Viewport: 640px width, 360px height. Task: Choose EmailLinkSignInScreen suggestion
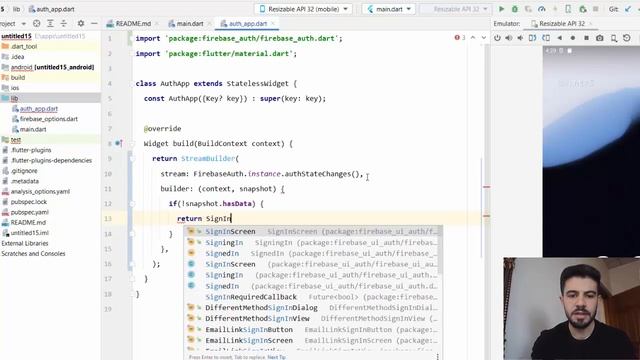click(x=313, y=340)
